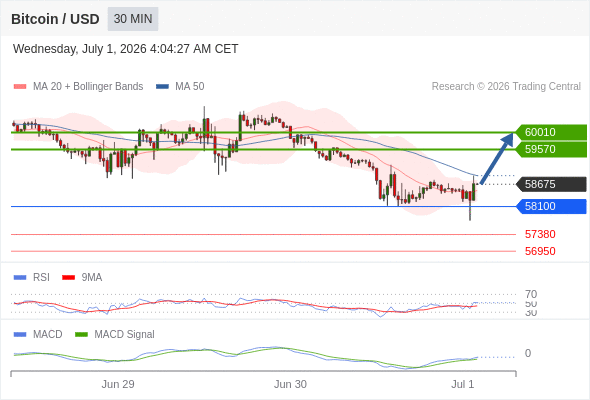Click the date 'Wednesday, July 1, 2026 4:04:27 AM CET'
The image size is (590, 400).
click(125, 49)
